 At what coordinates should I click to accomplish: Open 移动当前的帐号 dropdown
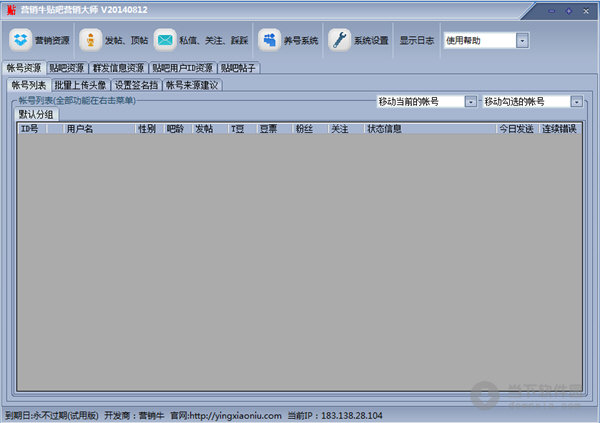point(426,101)
